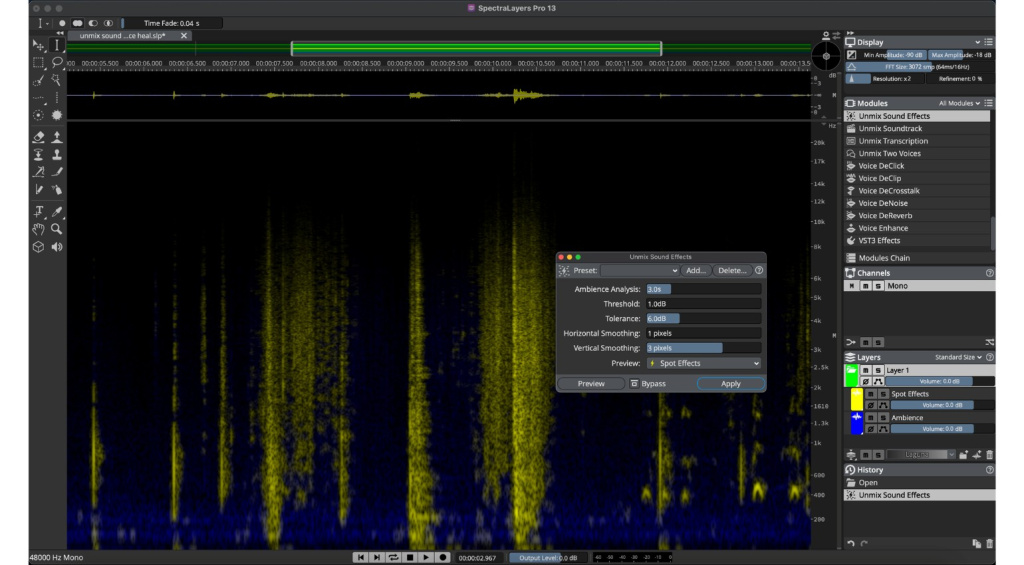The width and height of the screenshot is (1024, 565).
Task: Open the Display panel options list icon
Action: click(x=989, y=42)
